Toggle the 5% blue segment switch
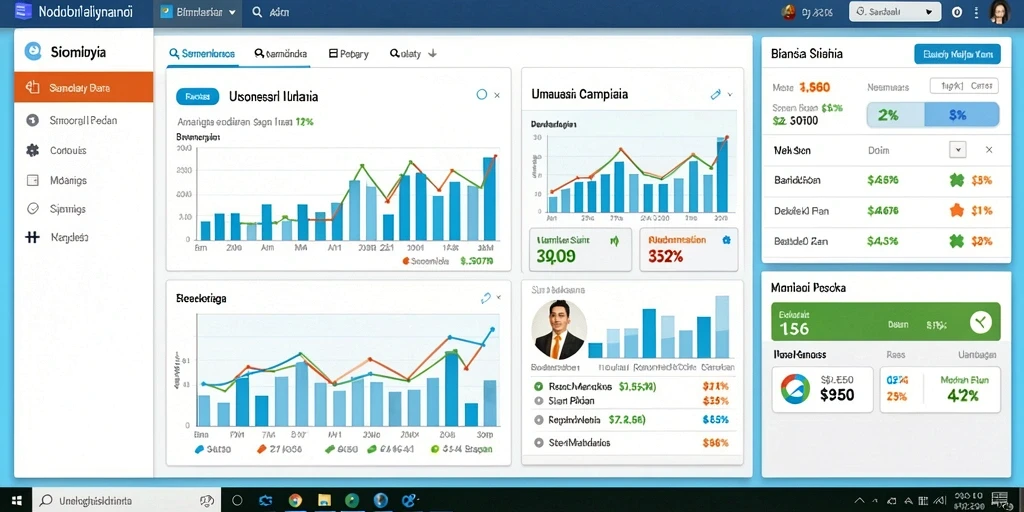This screenshot has height=512, width=1024. click(962, 115)
